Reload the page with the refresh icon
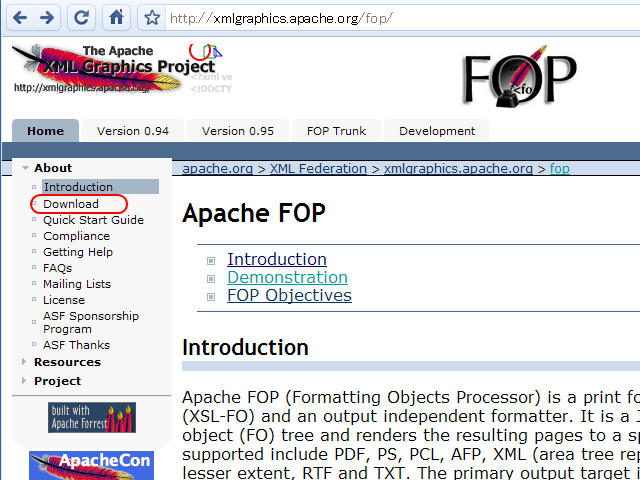The height and width of the screenshot is (480, 640). [82, 18]
